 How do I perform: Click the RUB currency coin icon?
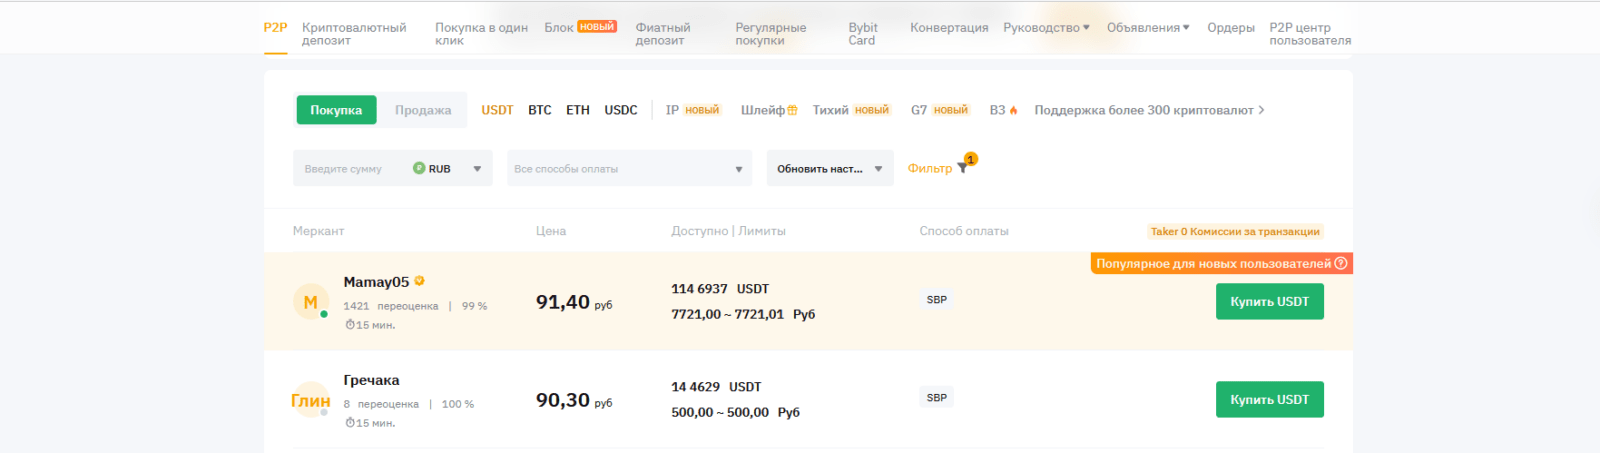(x=419, y=168)
